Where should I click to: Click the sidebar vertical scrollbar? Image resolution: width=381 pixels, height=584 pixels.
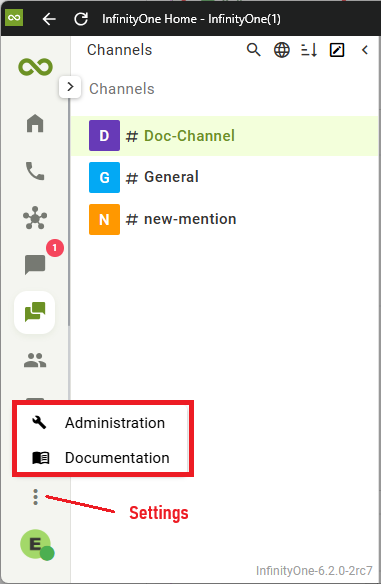point(69,212)
